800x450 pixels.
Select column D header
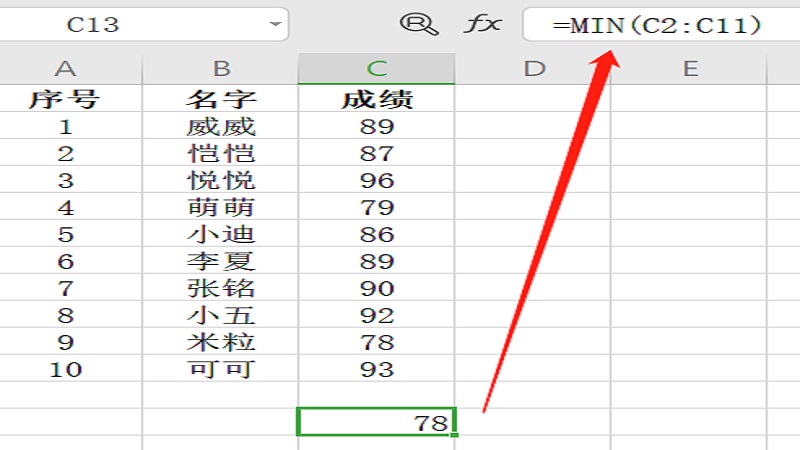point(534,68)
